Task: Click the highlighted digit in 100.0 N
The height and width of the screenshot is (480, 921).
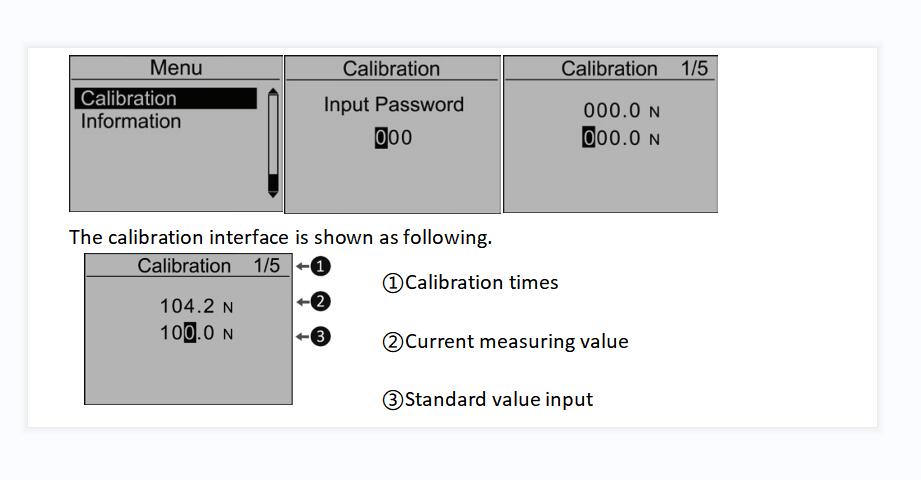Action: [x=190, y=333]
